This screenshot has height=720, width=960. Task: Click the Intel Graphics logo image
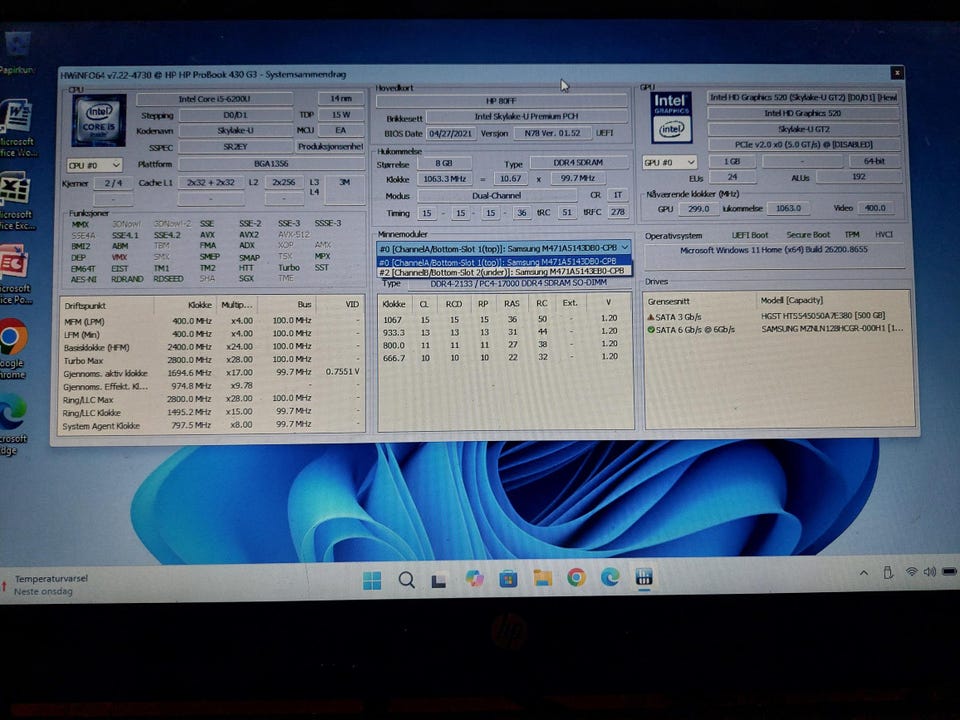671,118
